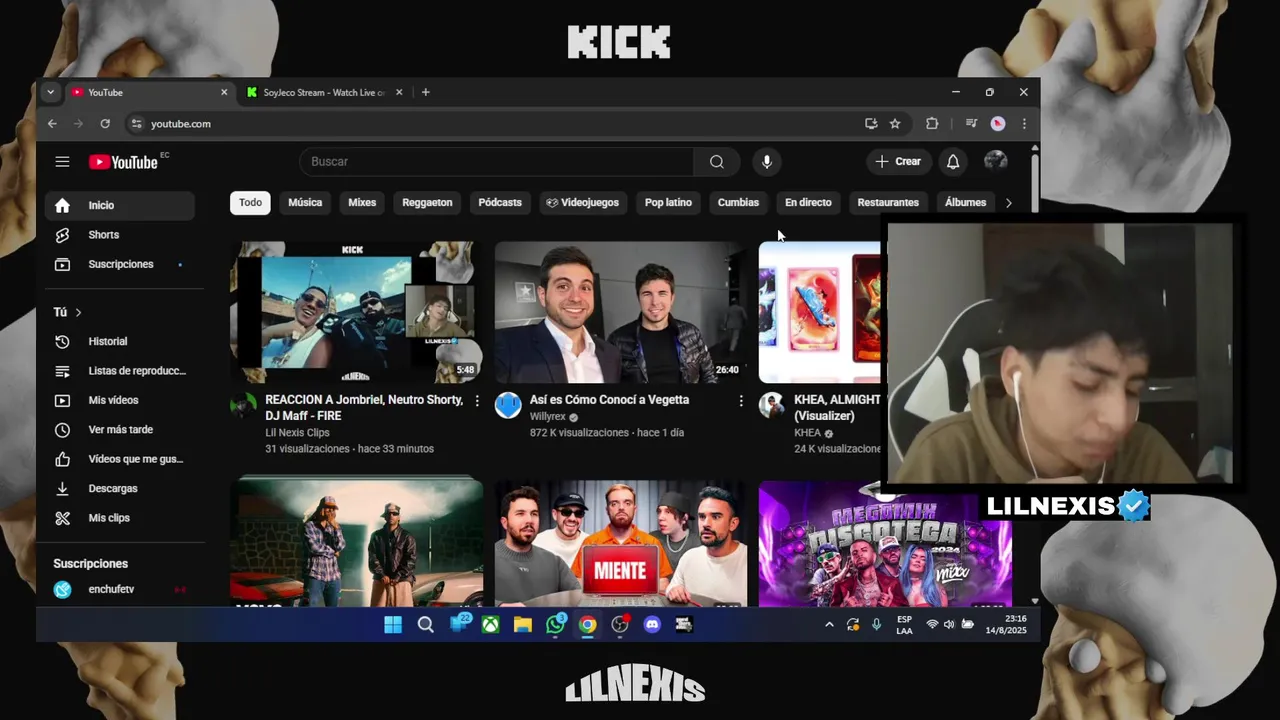Click the magnifier search button on YouTube
This screenshot has height=720, width=1280.
point(717,162)
